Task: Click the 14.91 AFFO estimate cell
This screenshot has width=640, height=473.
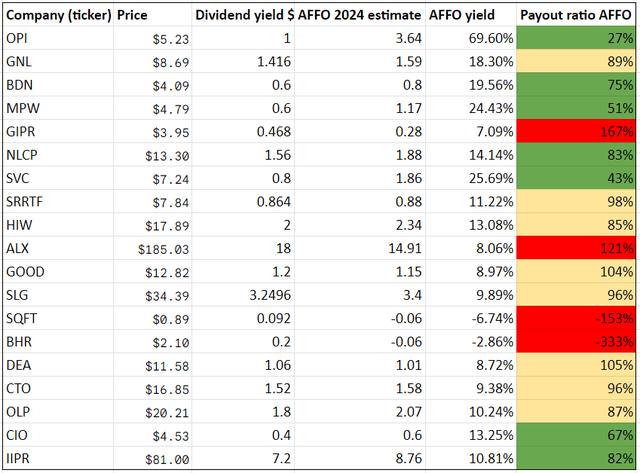Action: pyautogui.click(x=360, y=248)
